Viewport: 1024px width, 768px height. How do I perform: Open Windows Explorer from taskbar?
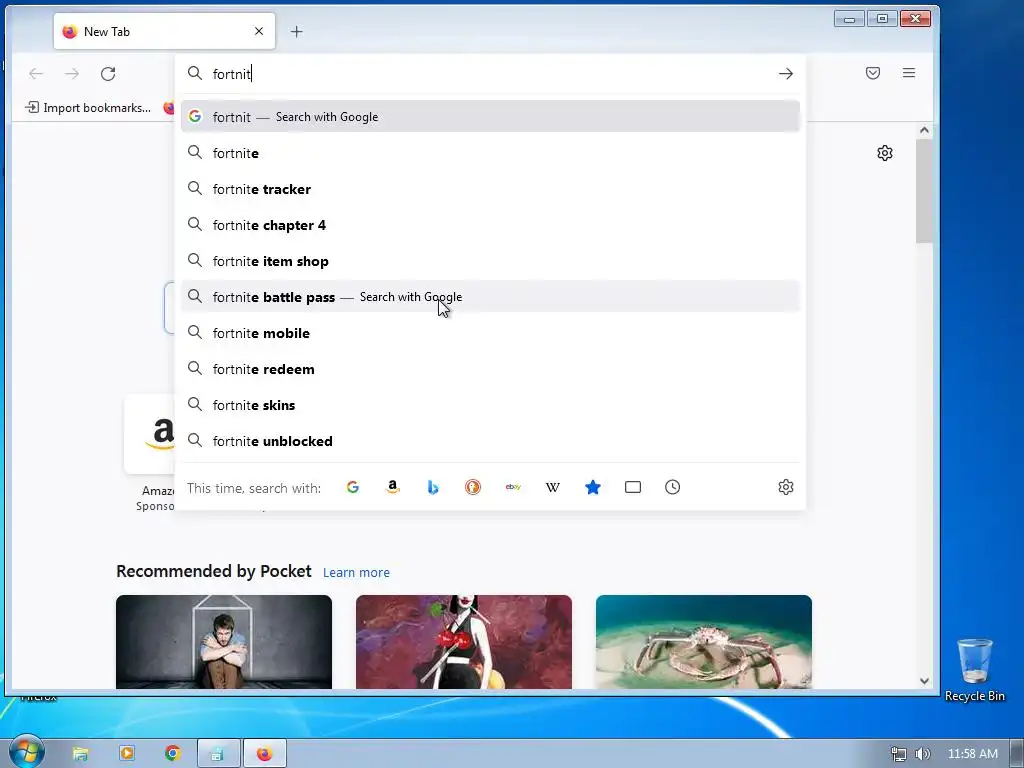[80, 754]
